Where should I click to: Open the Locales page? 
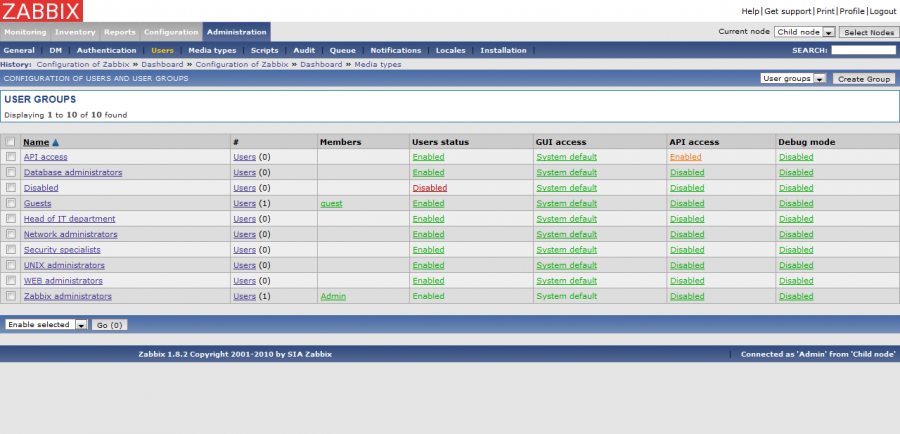451,51
